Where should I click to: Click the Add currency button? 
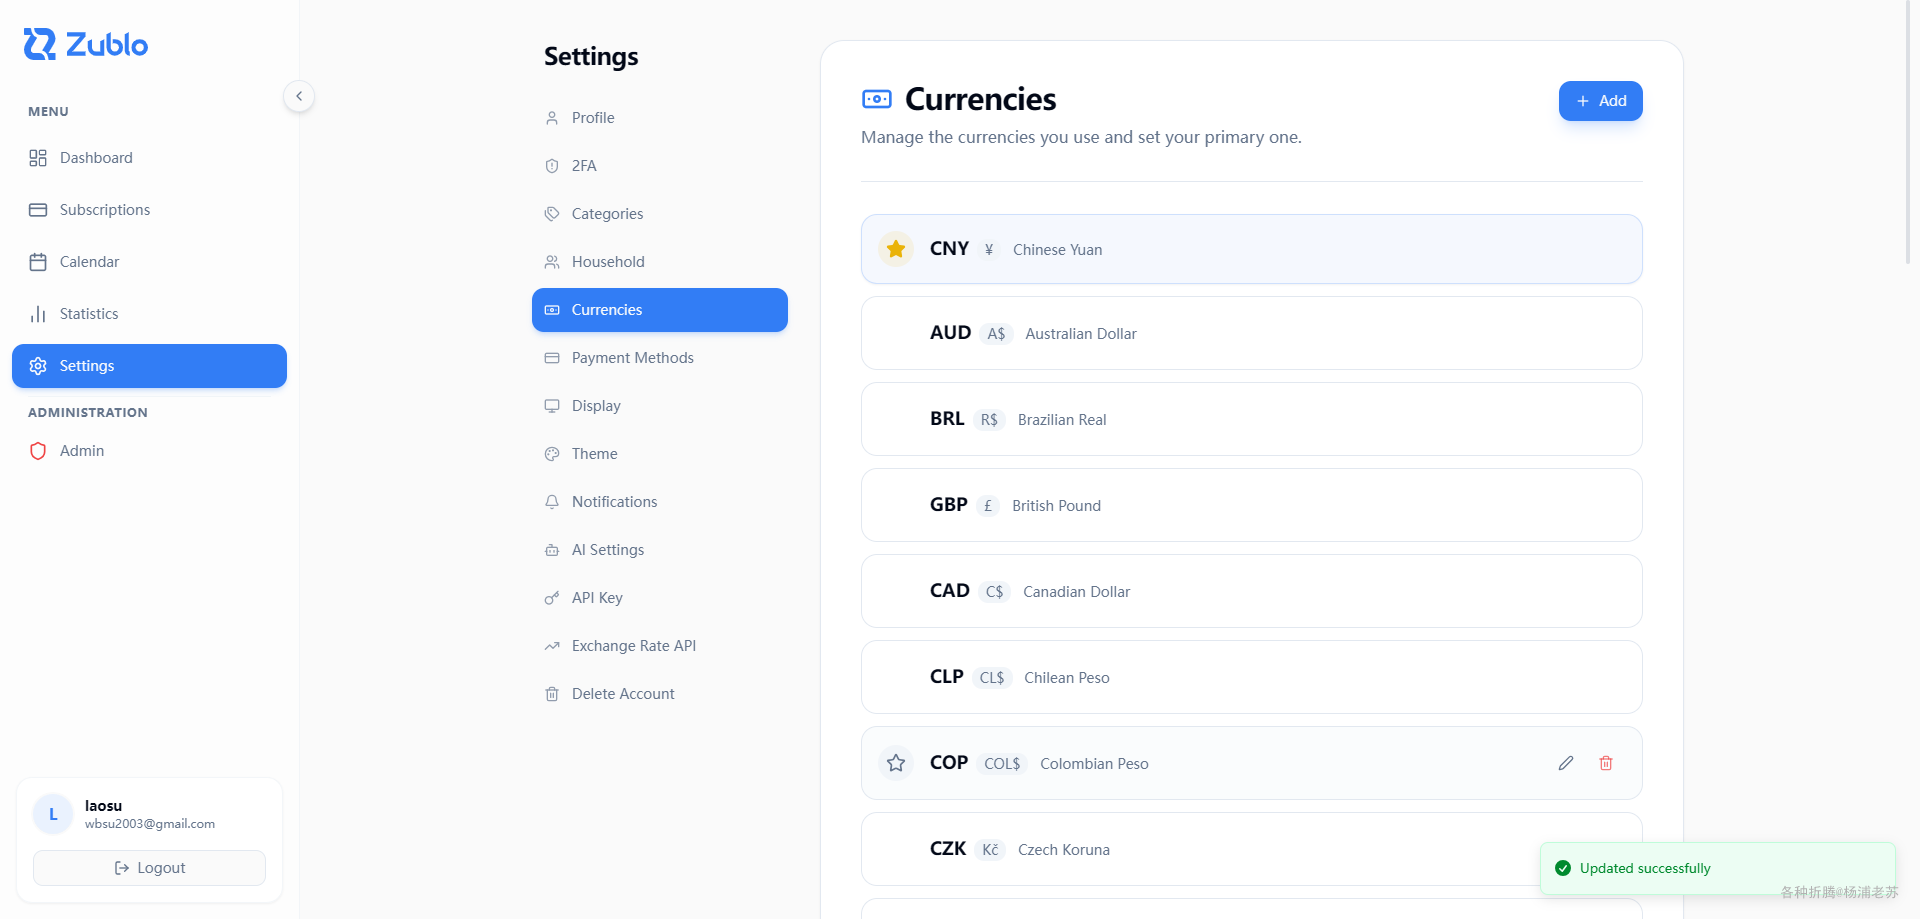click(x=1600, y=101)
